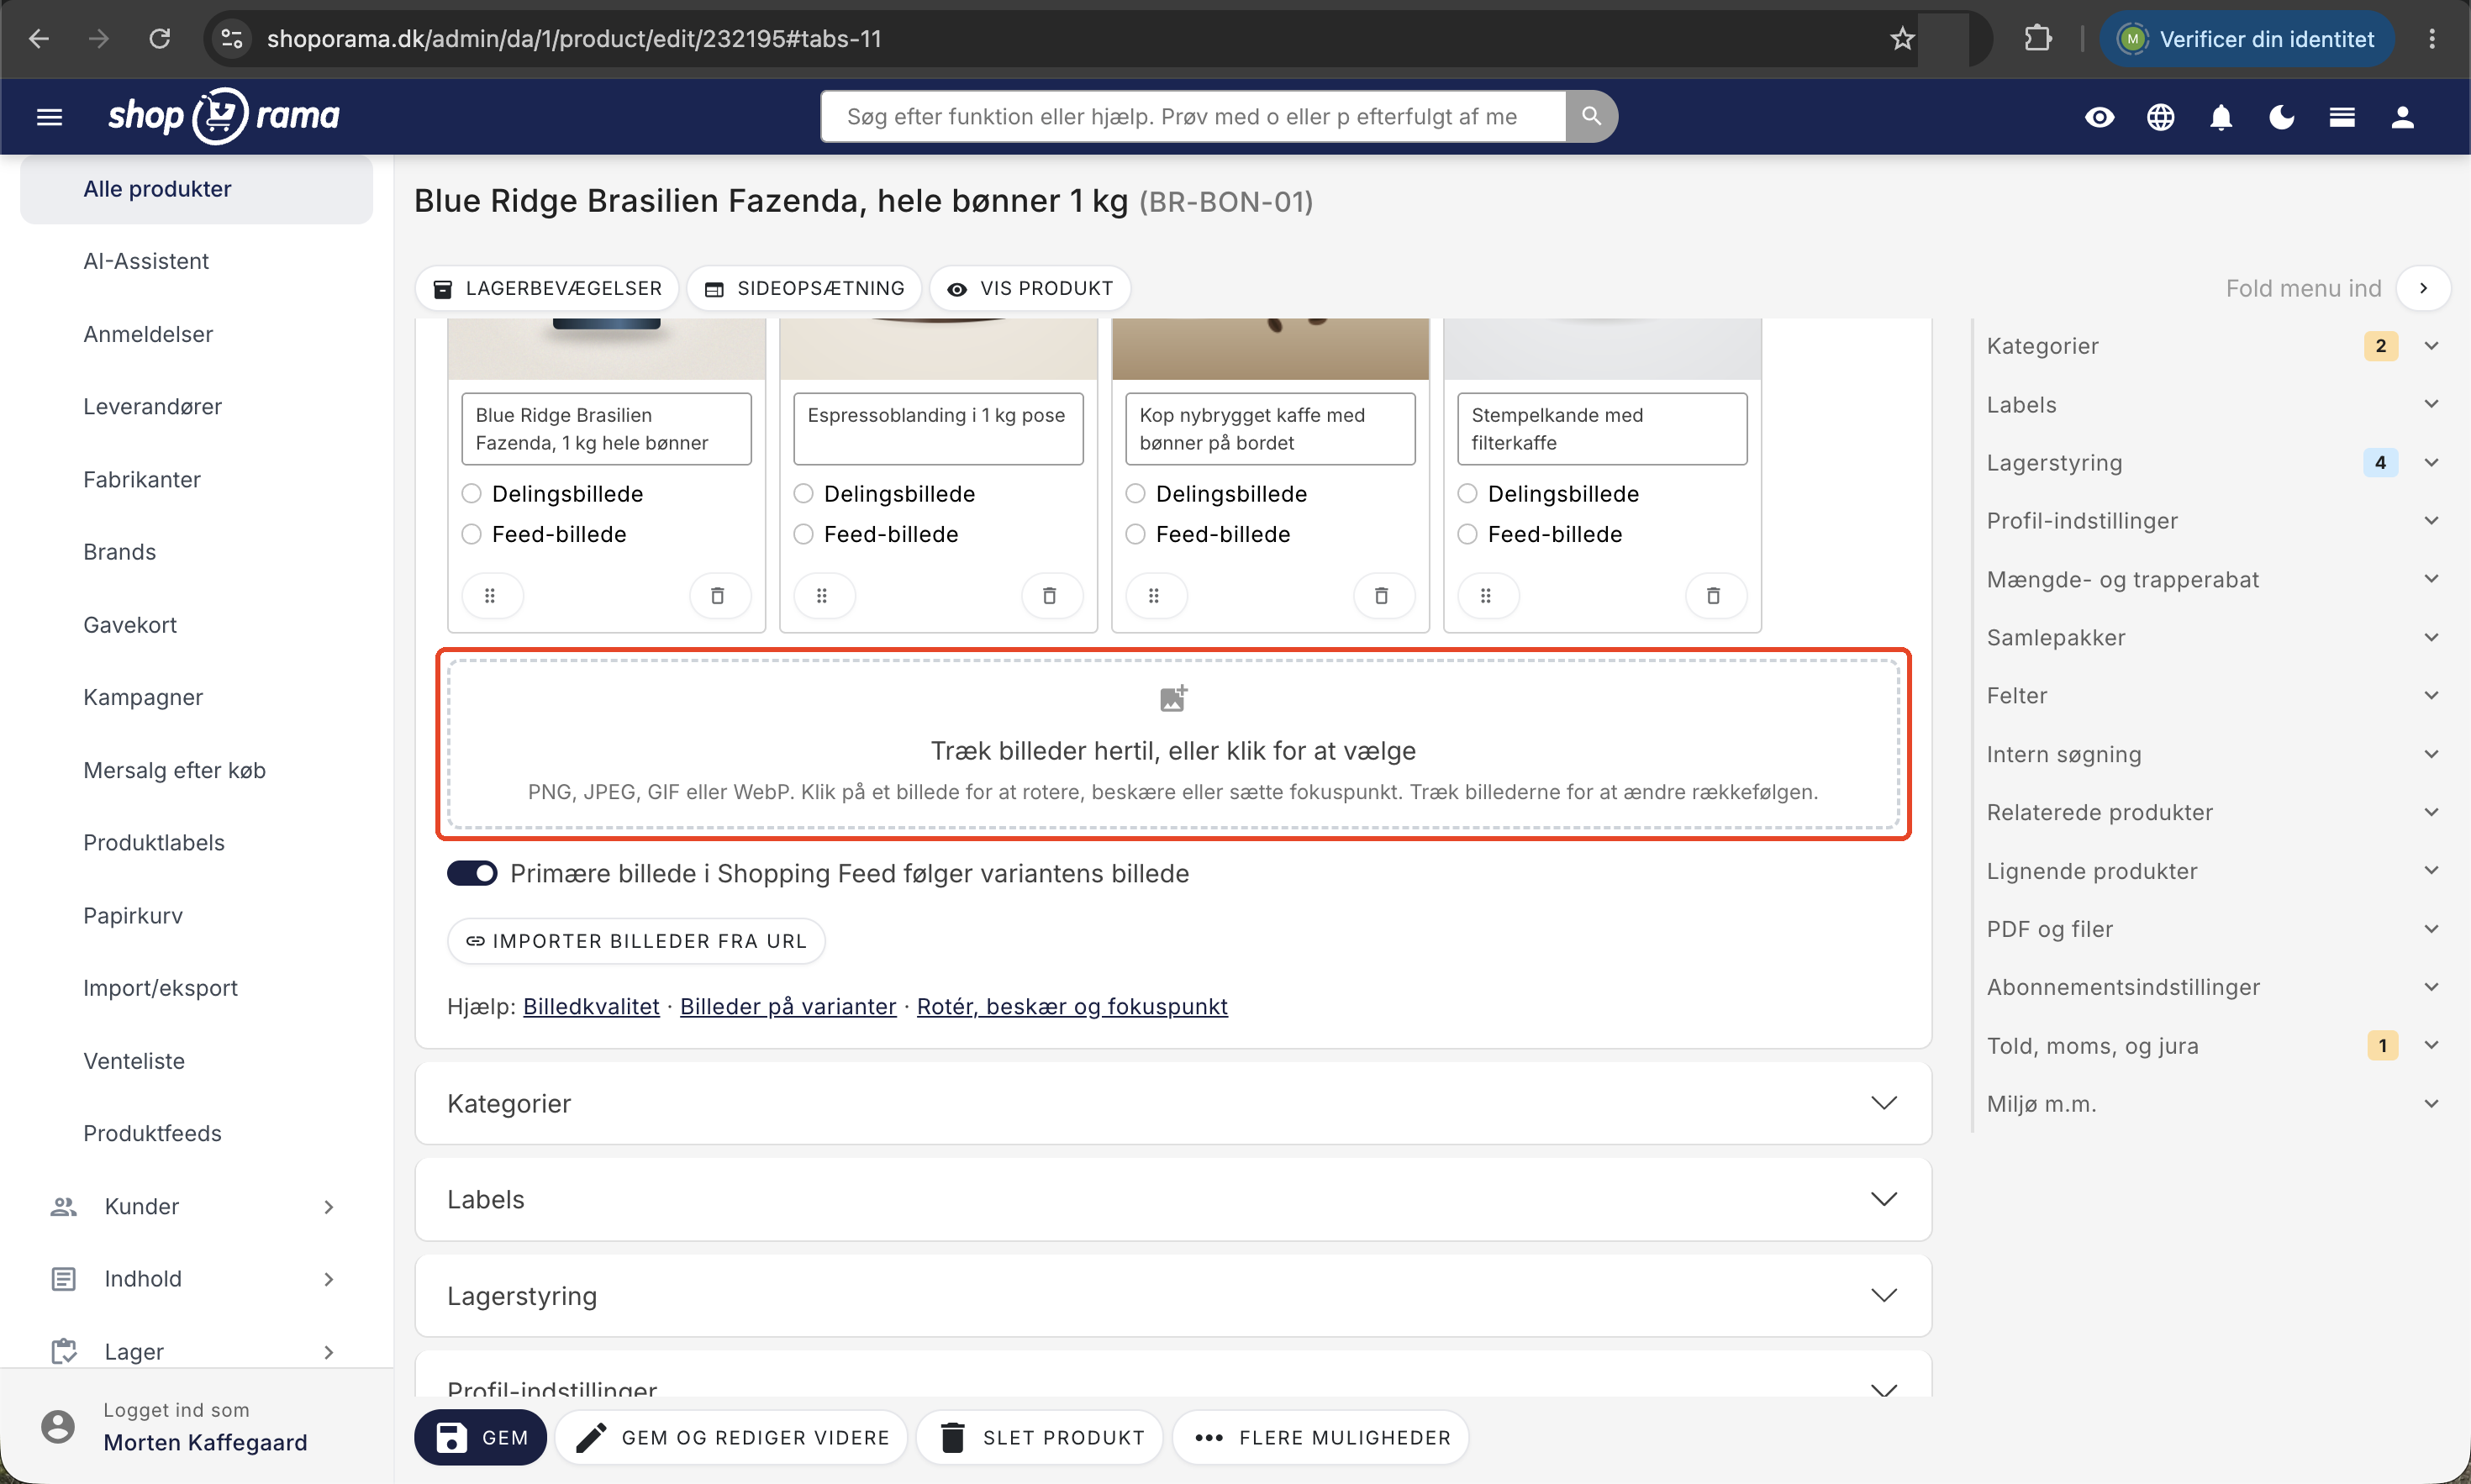Expand Lager in the sidebar

tap(196, 1352)
